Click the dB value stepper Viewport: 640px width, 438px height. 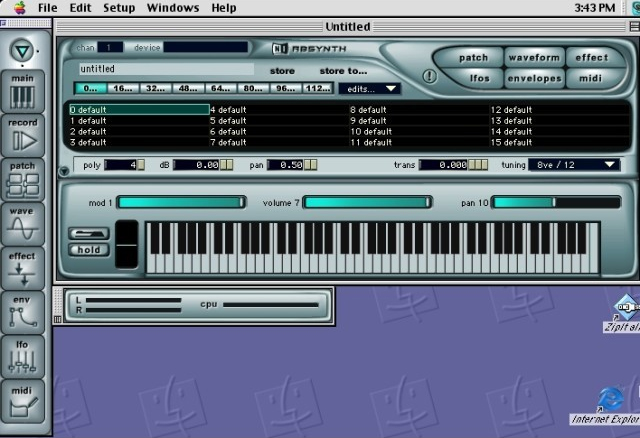click(226, 165)
